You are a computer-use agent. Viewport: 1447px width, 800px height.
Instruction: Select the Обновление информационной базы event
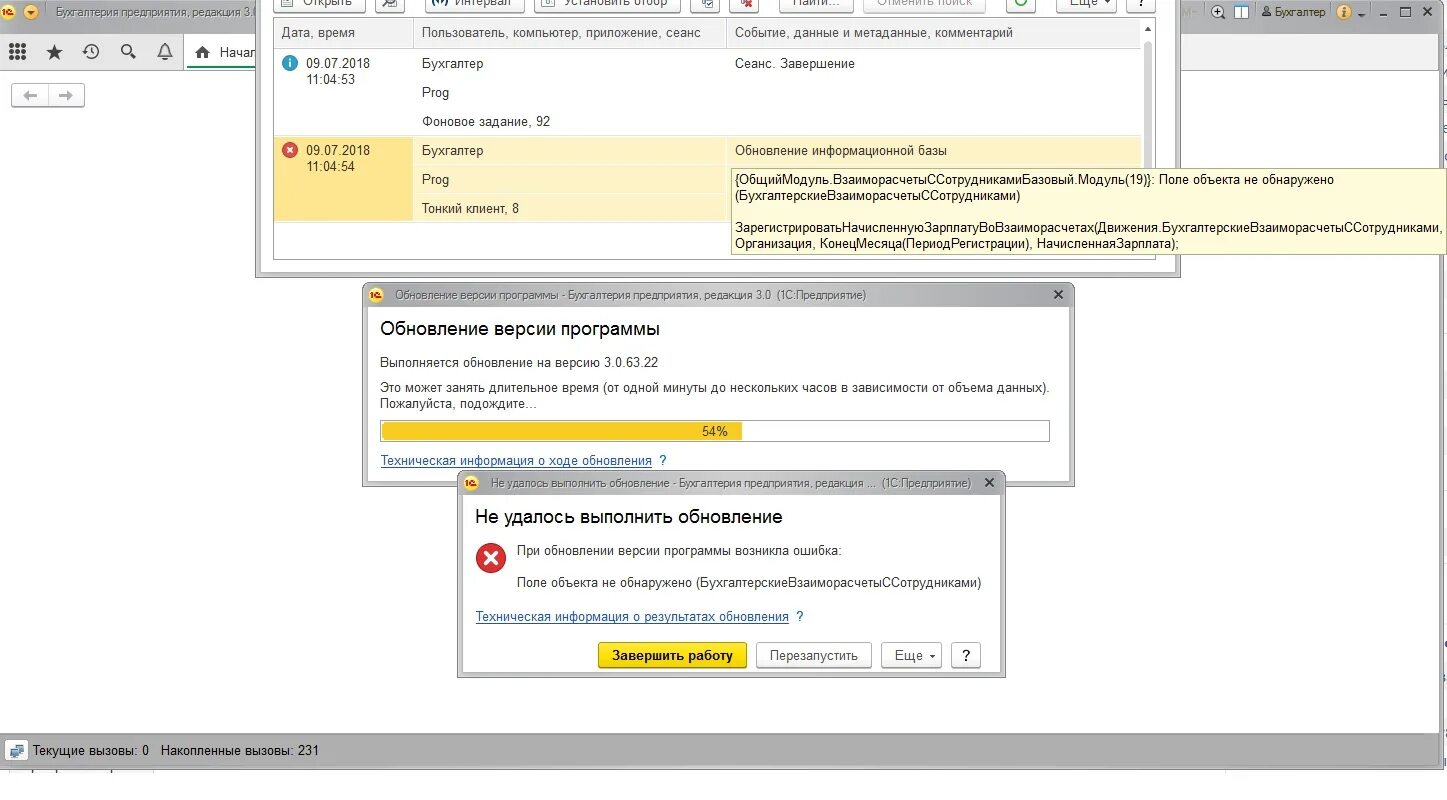(841, 150)
